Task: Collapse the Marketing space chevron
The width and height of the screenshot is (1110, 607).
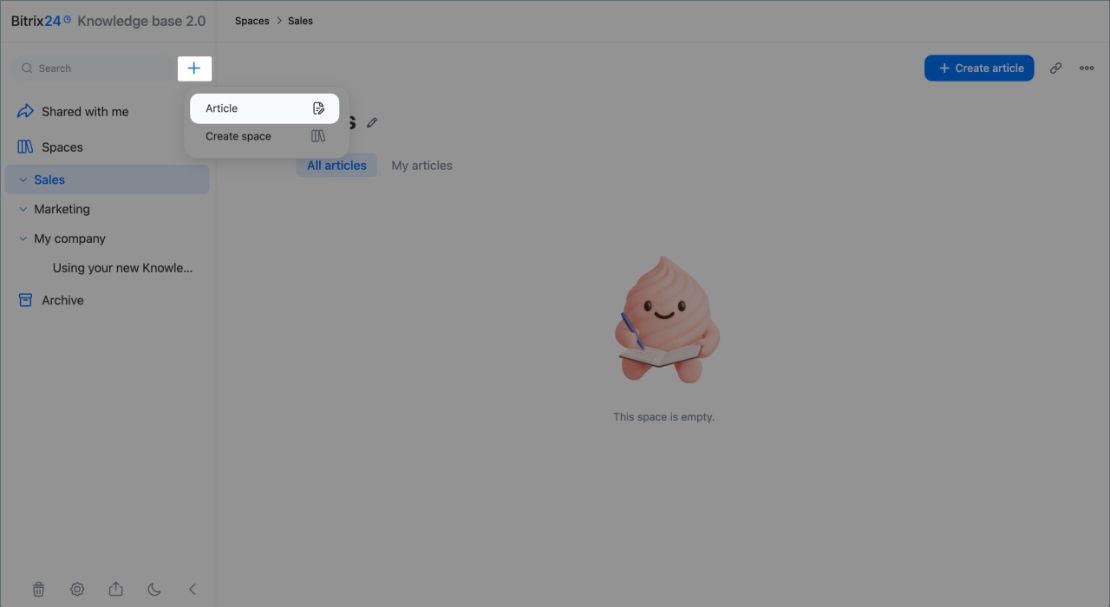Action: [23, 209]
